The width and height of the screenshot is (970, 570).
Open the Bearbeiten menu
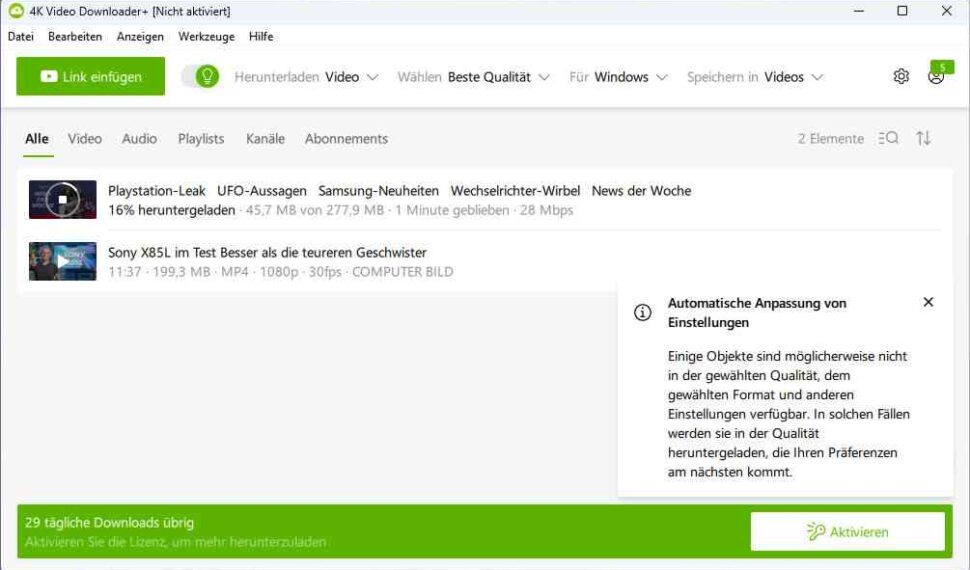coord(75,37)
